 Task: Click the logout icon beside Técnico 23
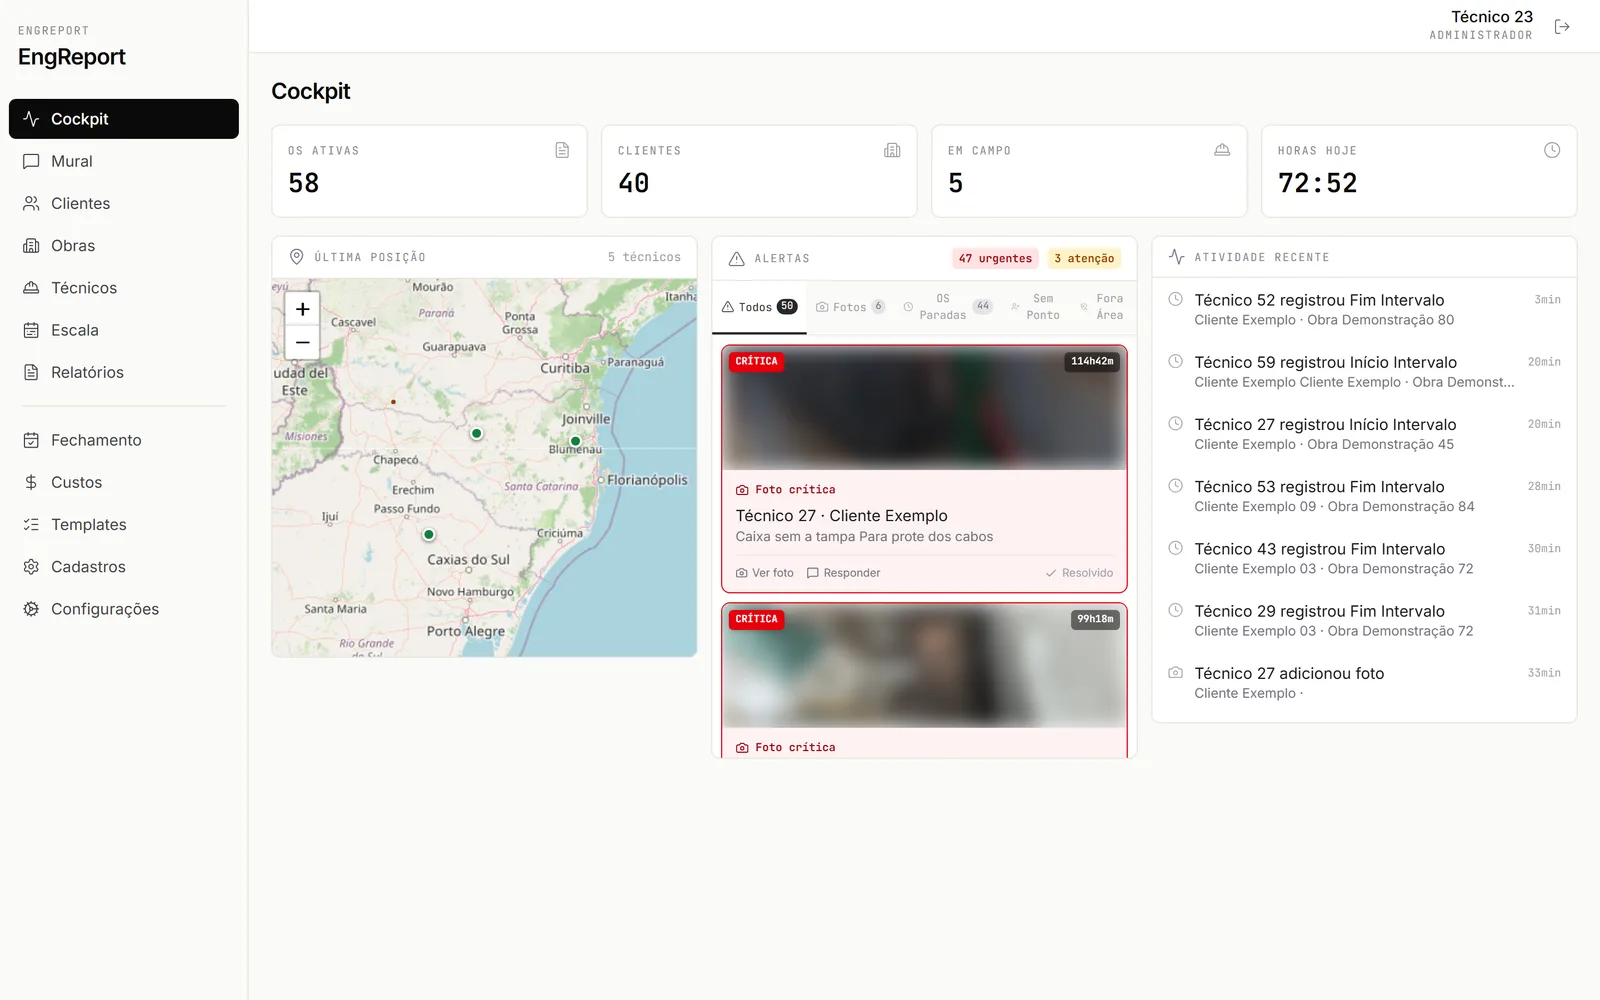pos(1562,27)
